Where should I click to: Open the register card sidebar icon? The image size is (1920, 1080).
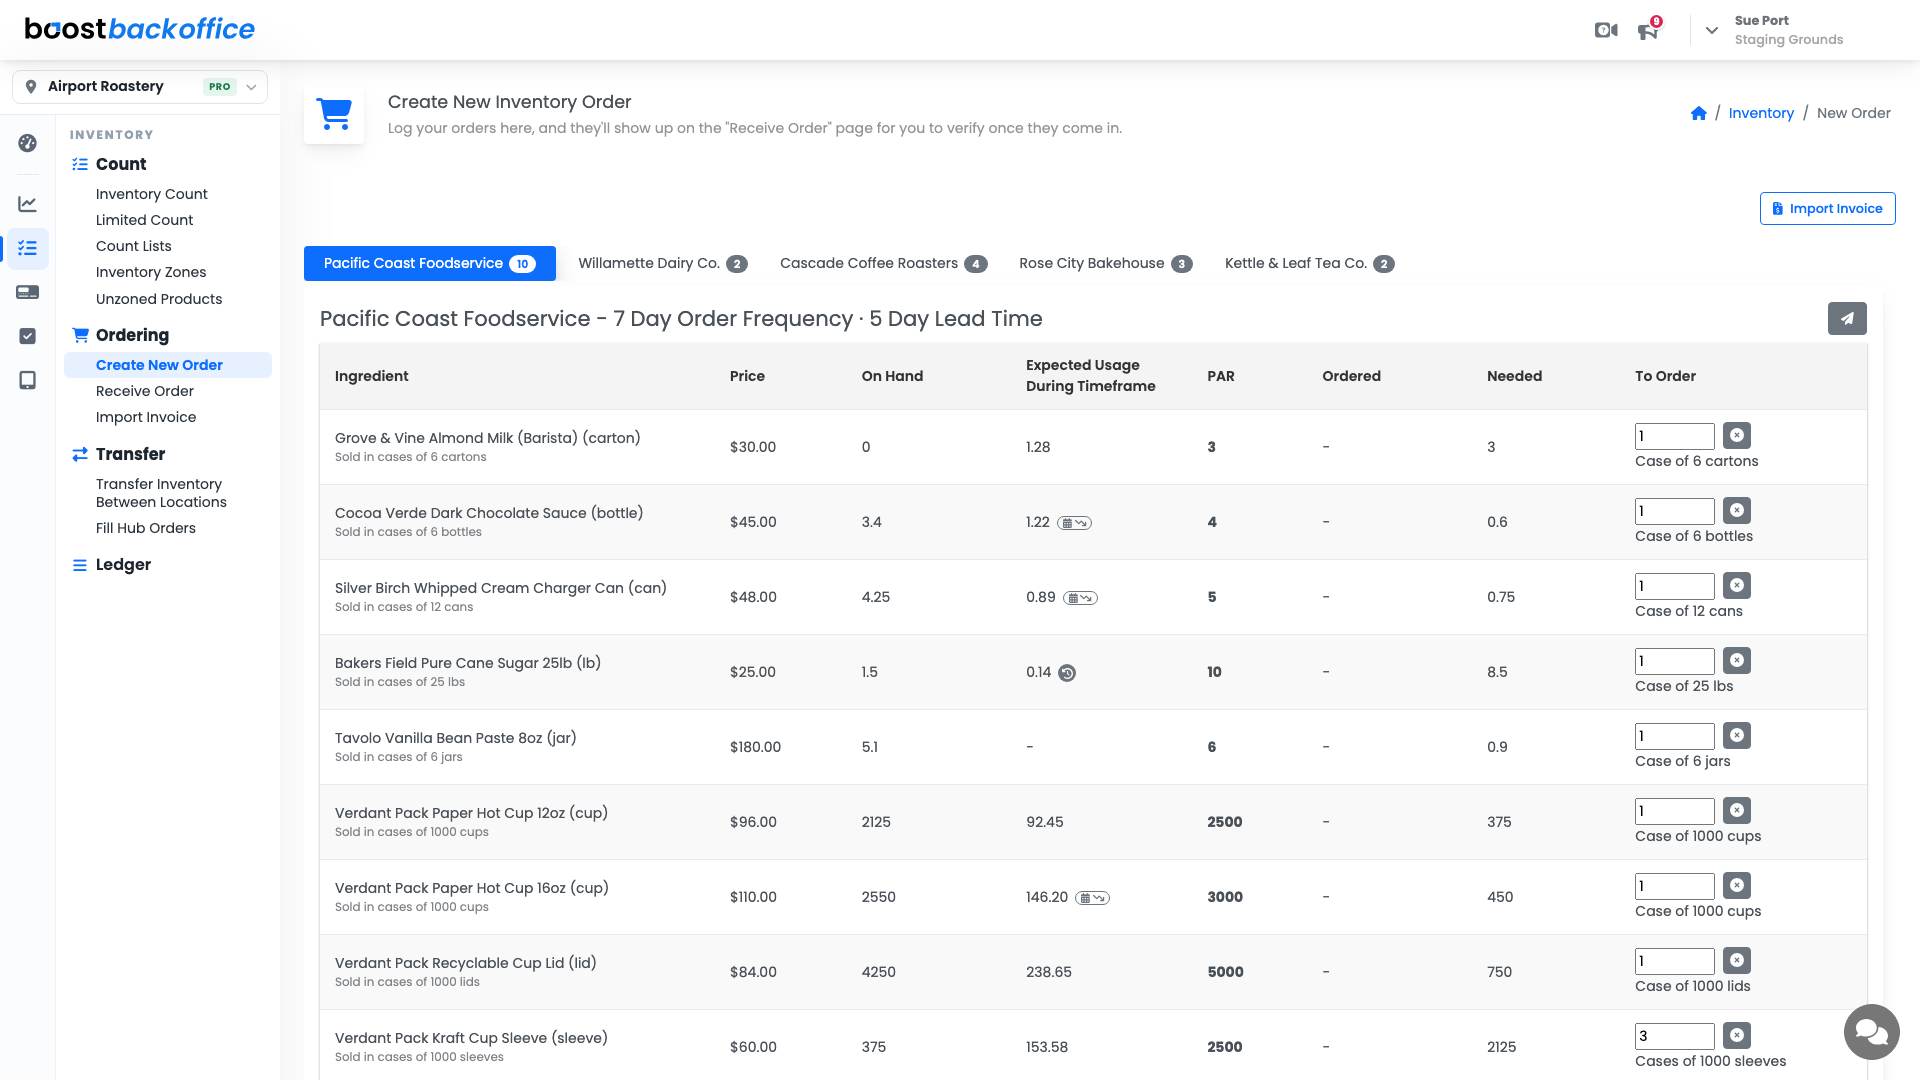click(x=28, y=292)
